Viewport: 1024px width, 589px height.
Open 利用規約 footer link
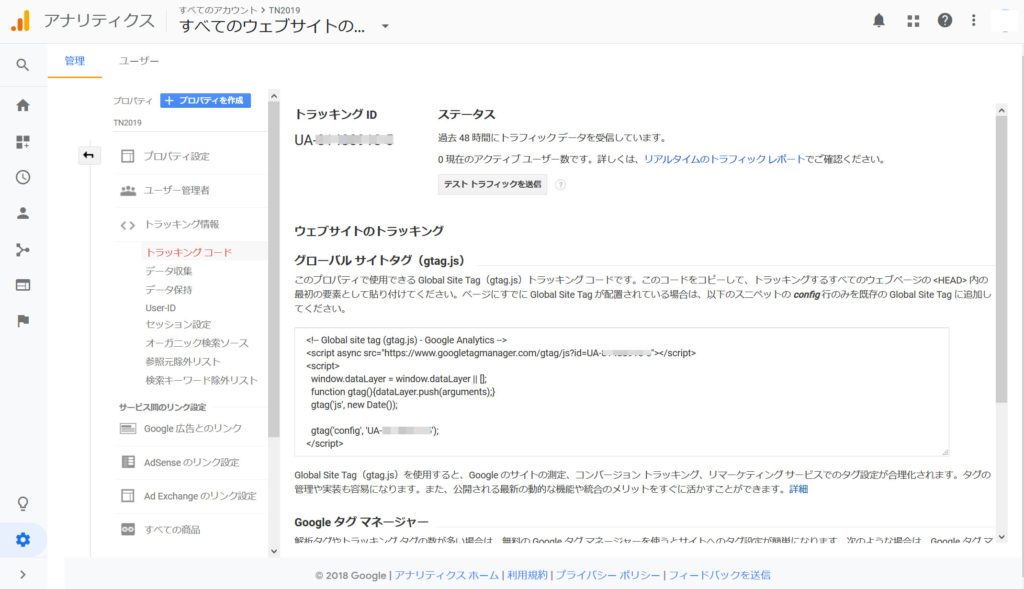(527, 575)
